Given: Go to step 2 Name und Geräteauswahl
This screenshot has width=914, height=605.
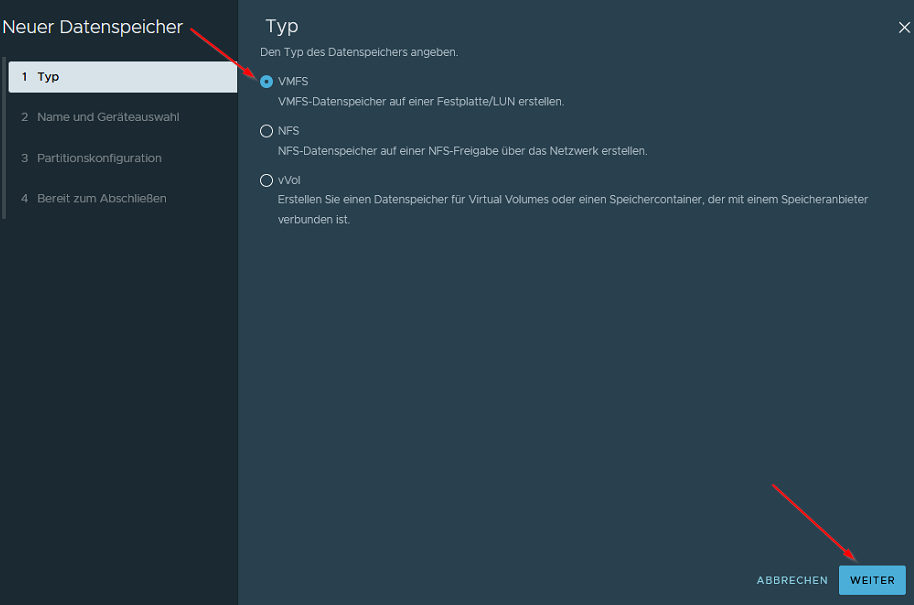Looking at the screenshot, I should tap(108, 117).
